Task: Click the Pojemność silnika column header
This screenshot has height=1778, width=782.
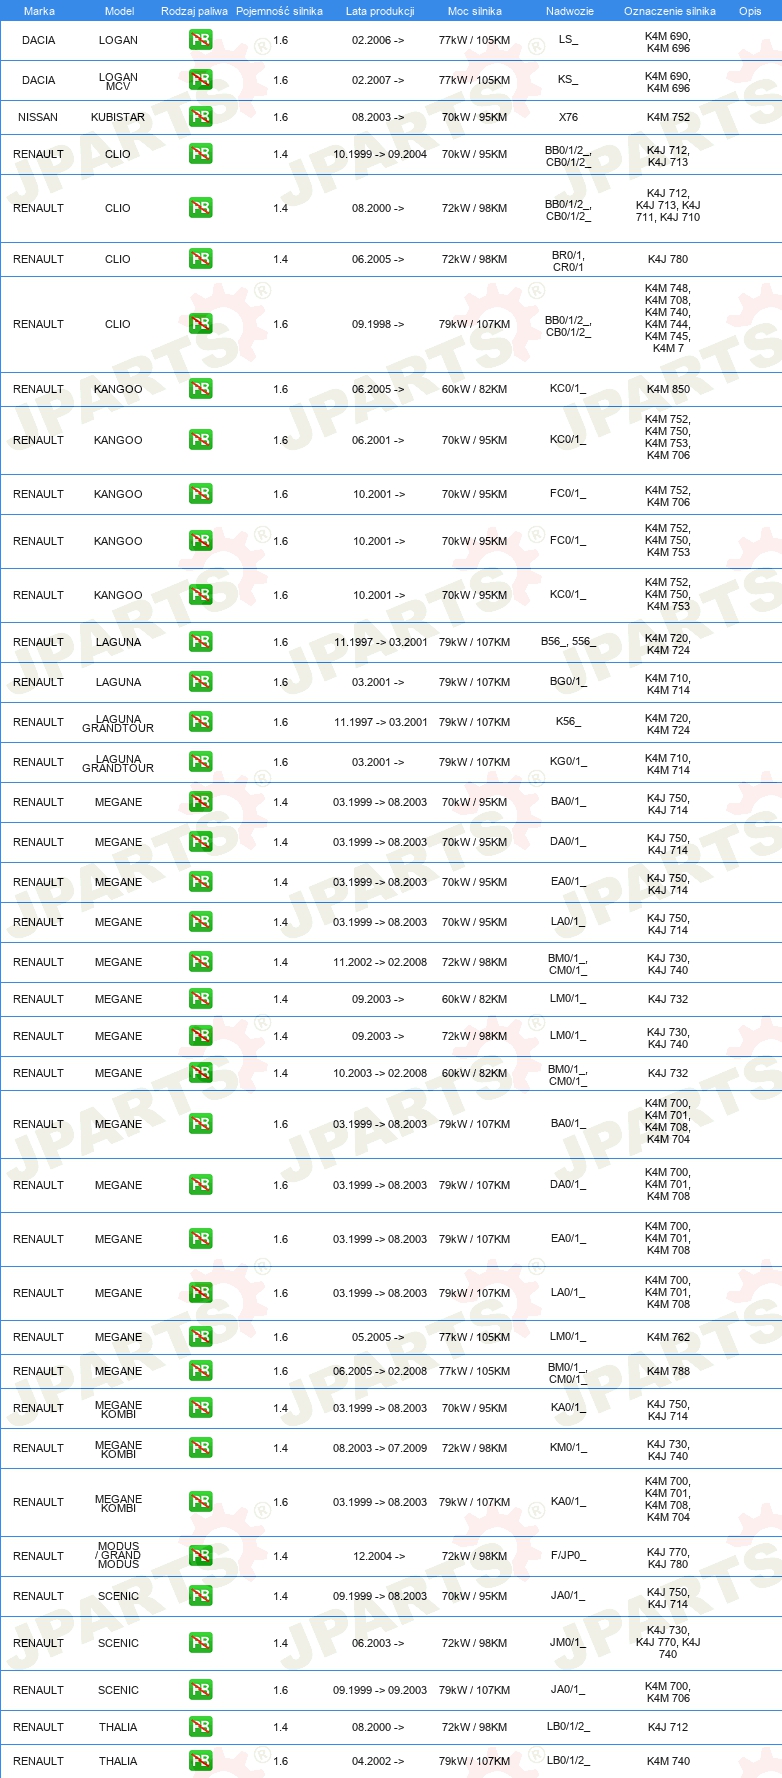Action: [x=279, y=11]
